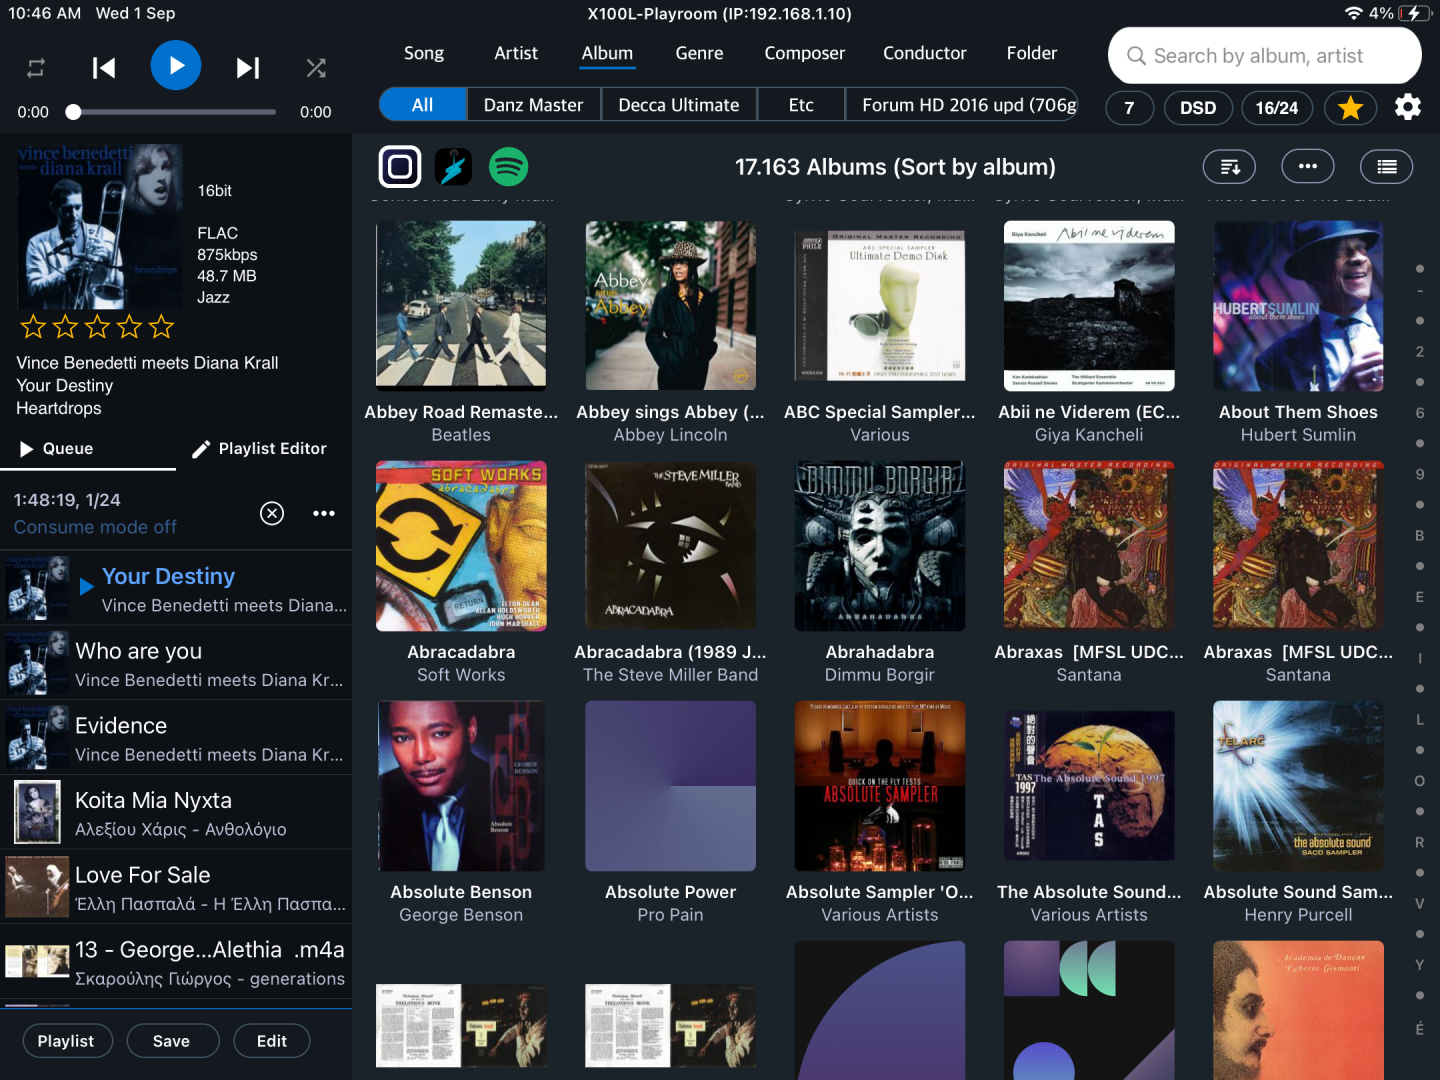Open settings gear icon
The width and height of the screenshot is (1440, 1080).
(x=1408, y=107)
